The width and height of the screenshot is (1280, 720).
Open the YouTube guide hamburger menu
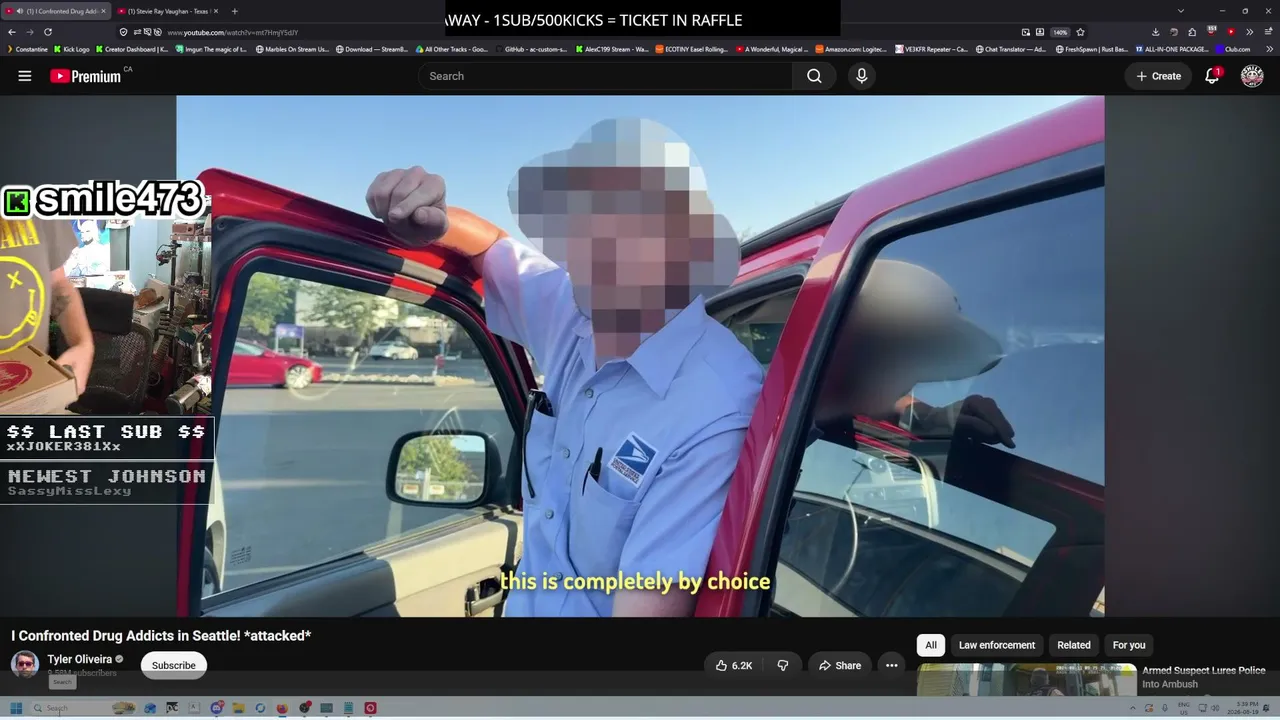(x=25, y=76)
